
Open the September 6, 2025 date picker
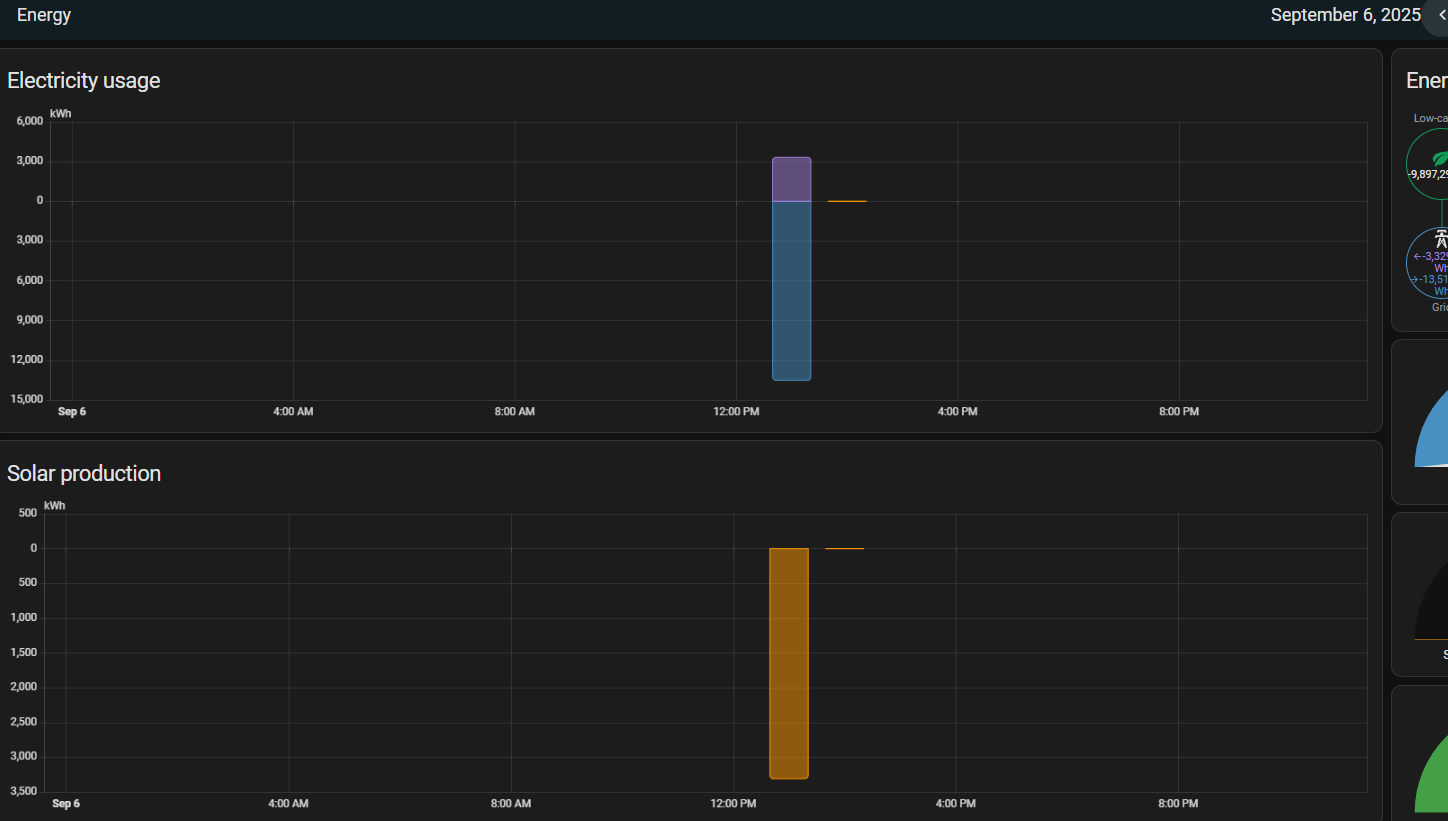click(1344, 15)
